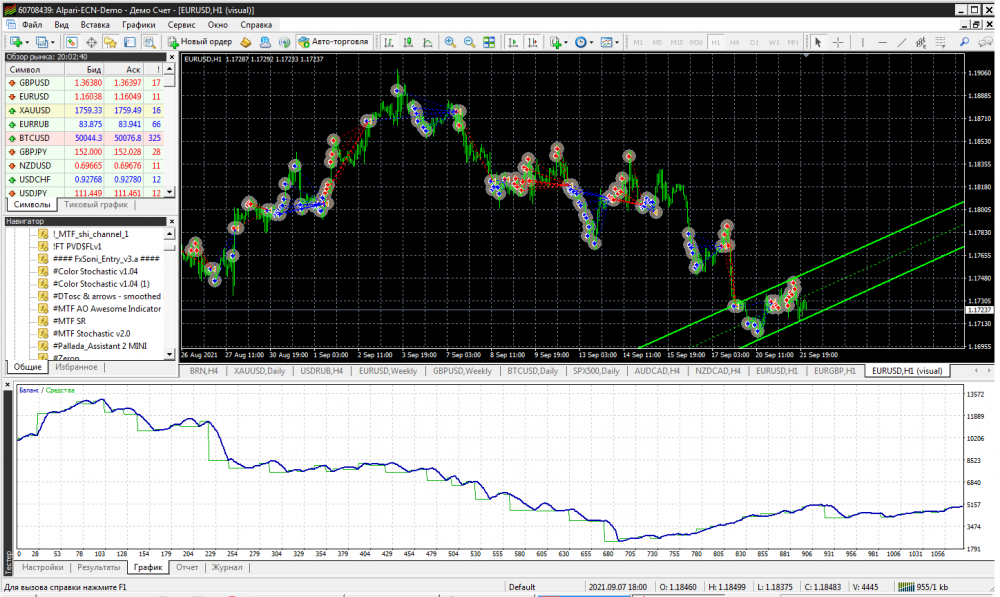Switch to XAUUSD,Daily chart tab

pos(259,371)
